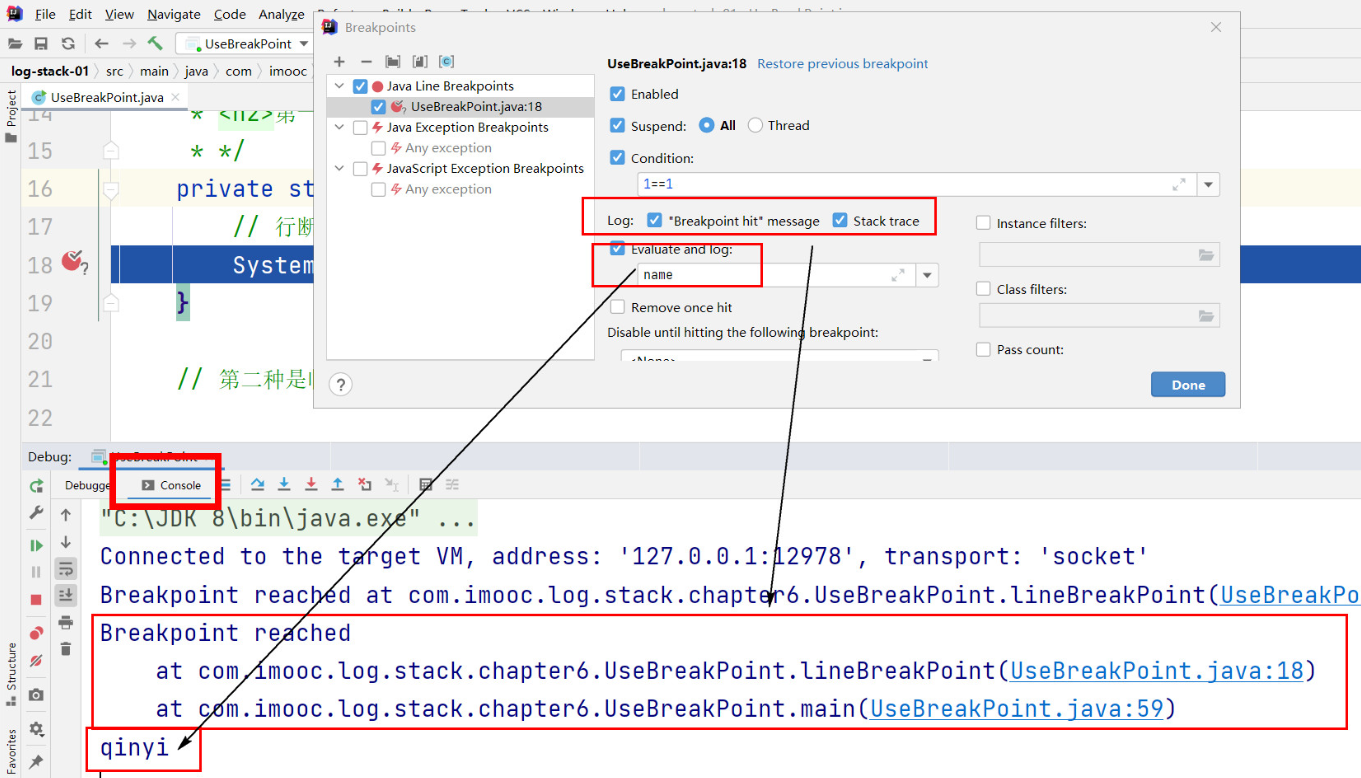Click the Force Step Into red arrow
This screenshot has height=778, width=1361.
coord(311,485)
